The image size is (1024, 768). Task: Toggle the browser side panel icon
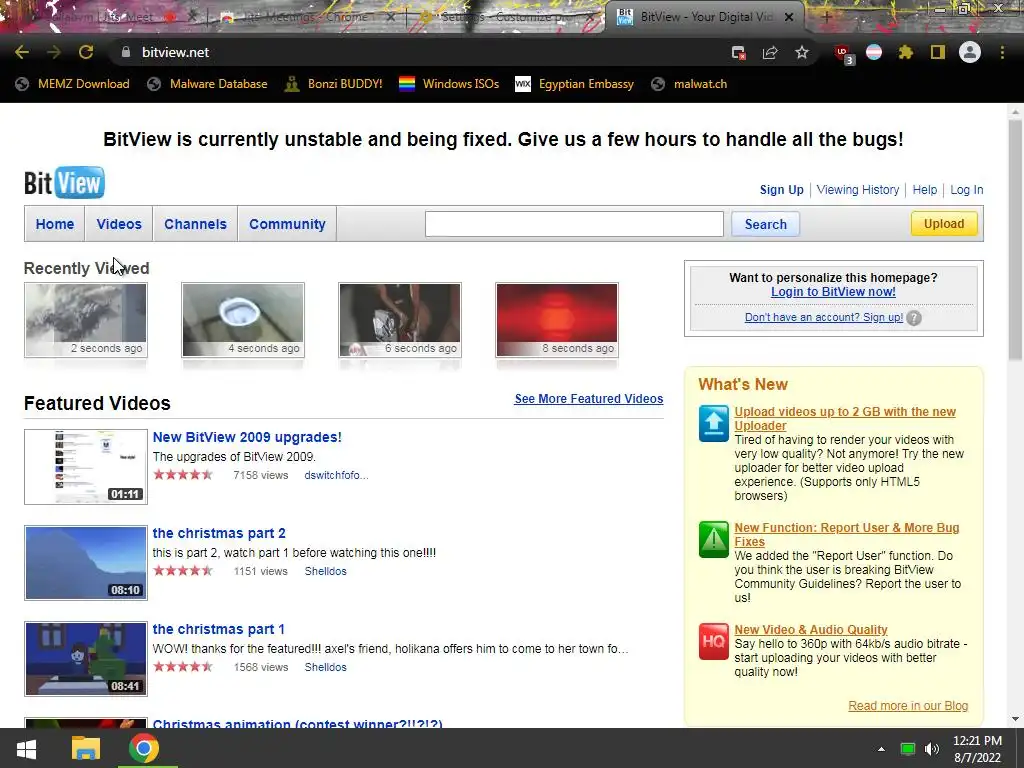coord(938,52)
